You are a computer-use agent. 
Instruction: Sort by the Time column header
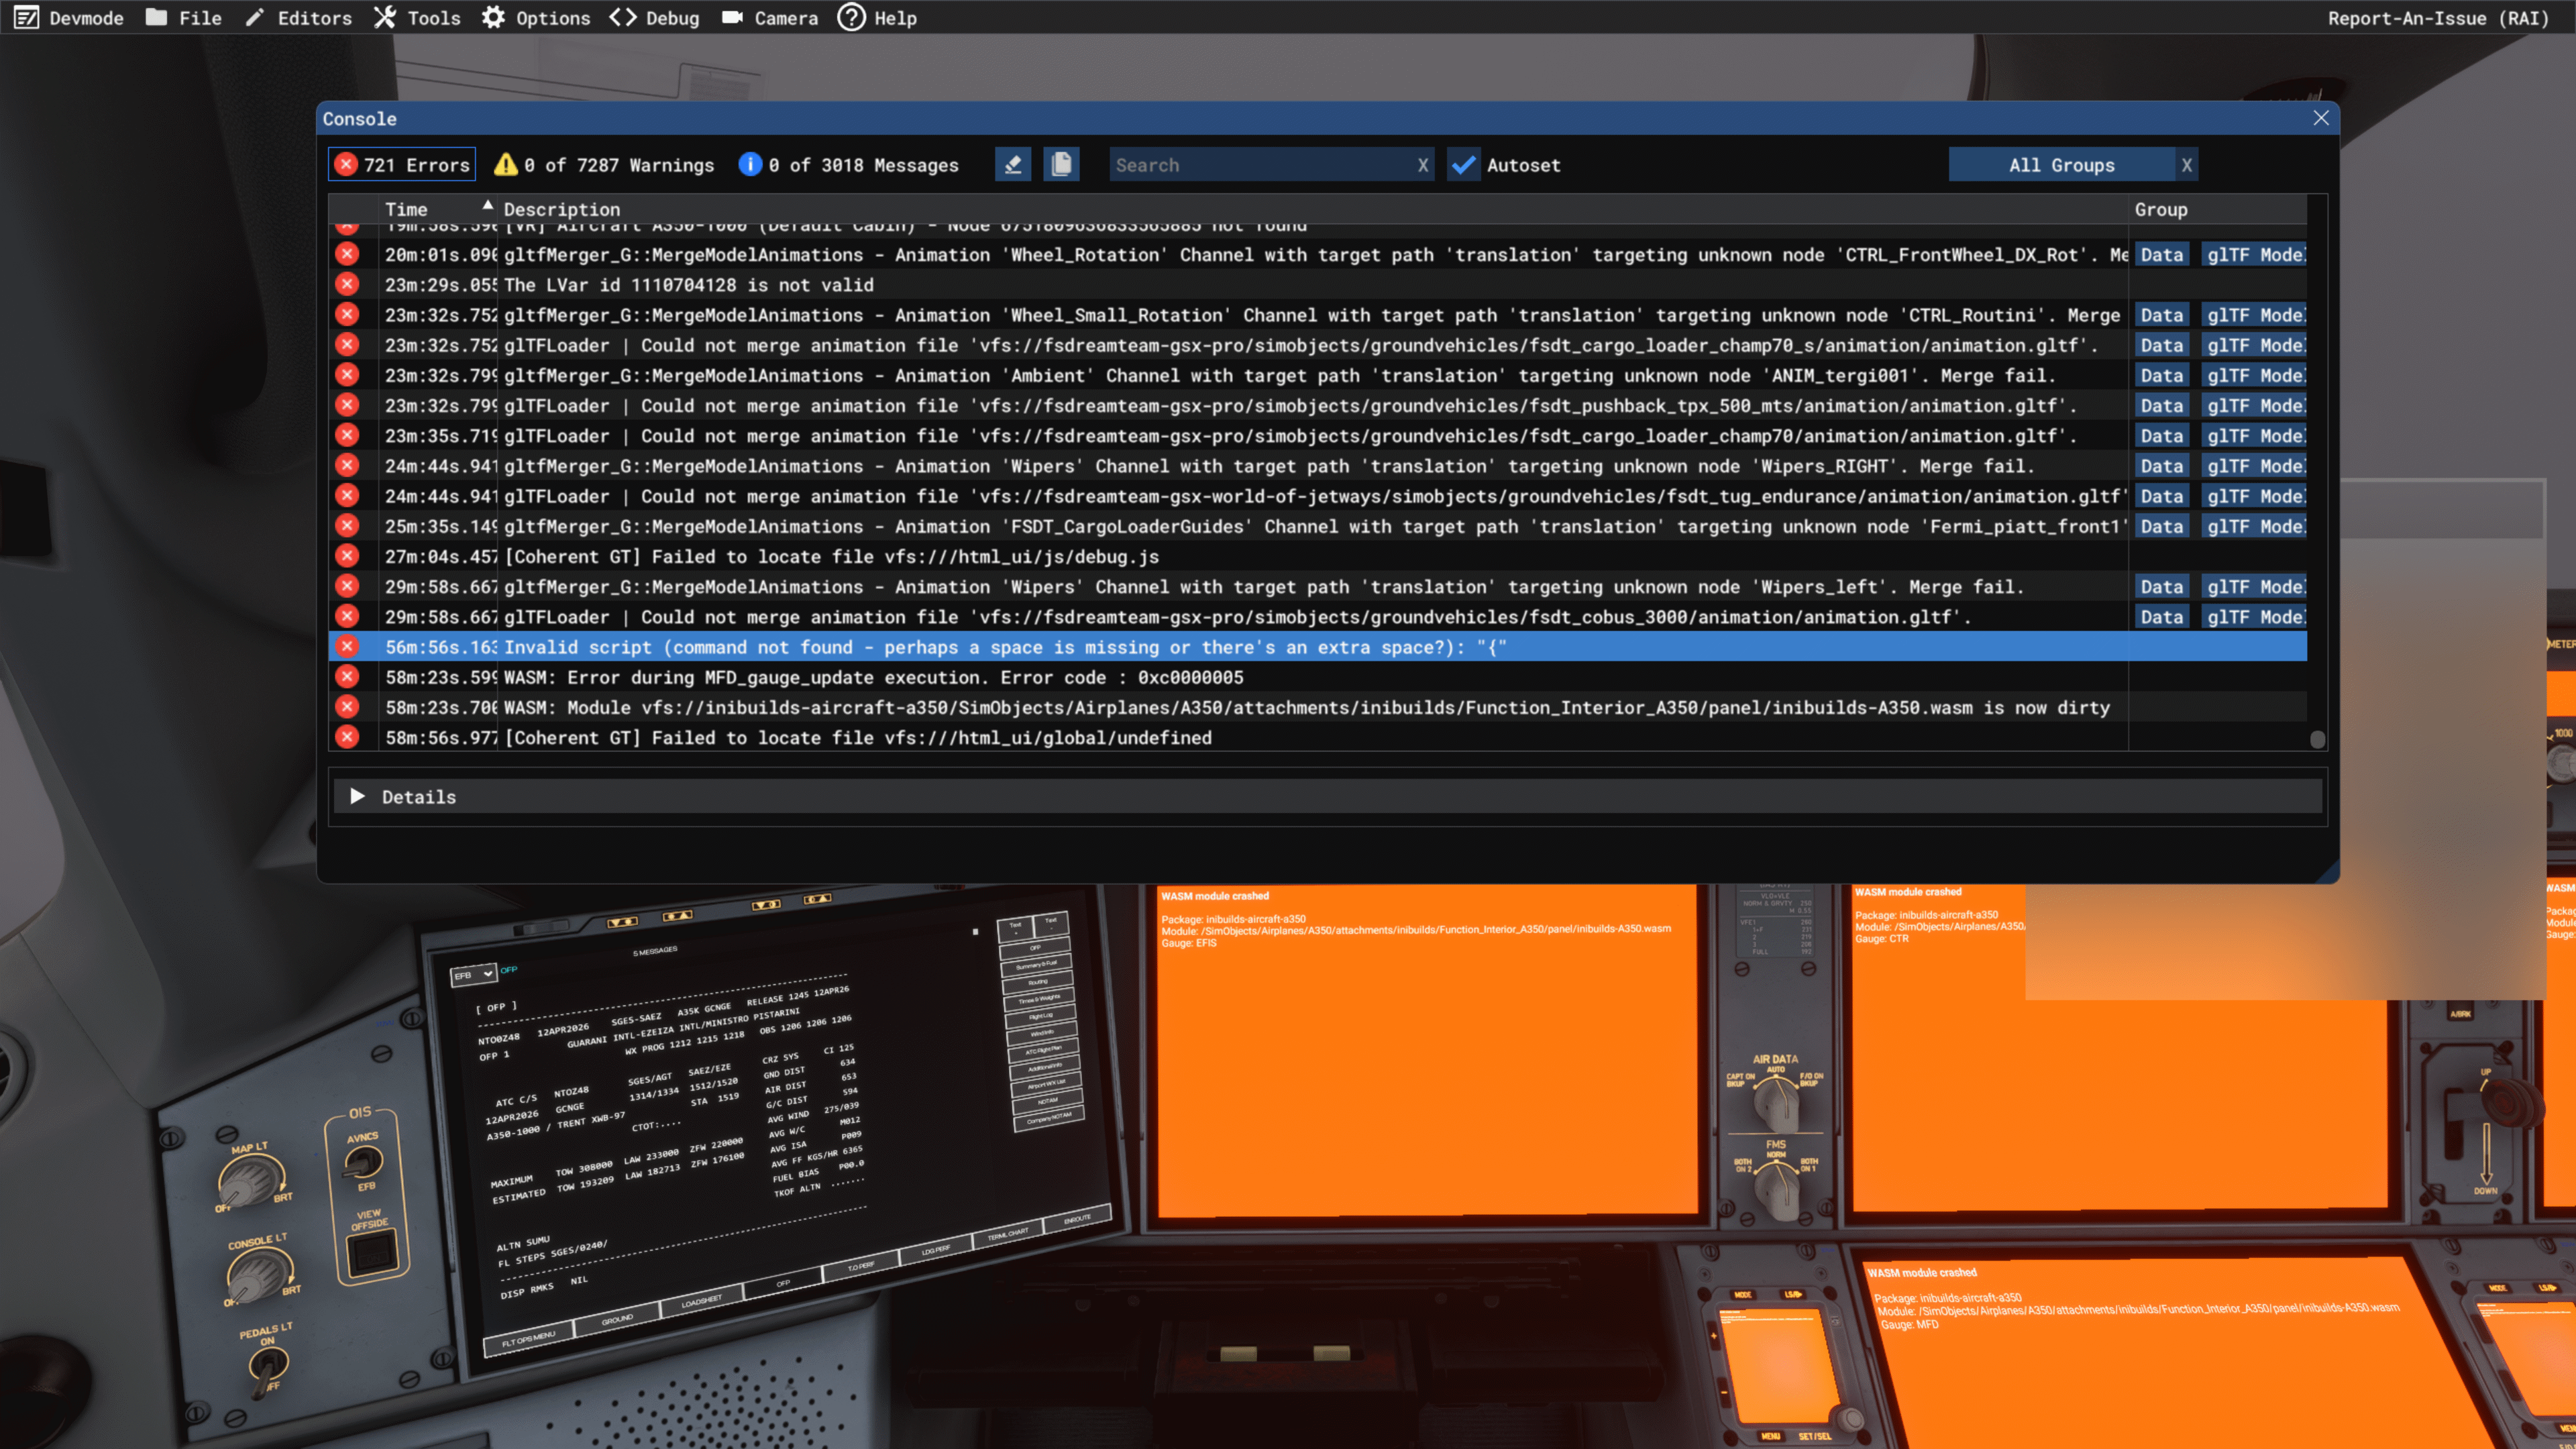click(406, 209)
